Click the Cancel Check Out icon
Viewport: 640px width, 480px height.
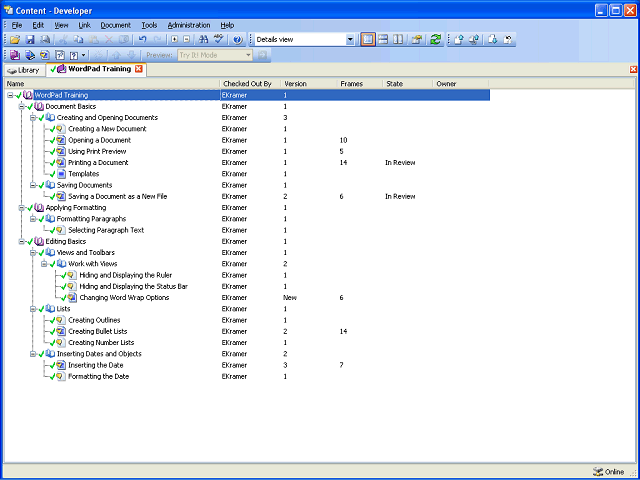pos(508,40)
